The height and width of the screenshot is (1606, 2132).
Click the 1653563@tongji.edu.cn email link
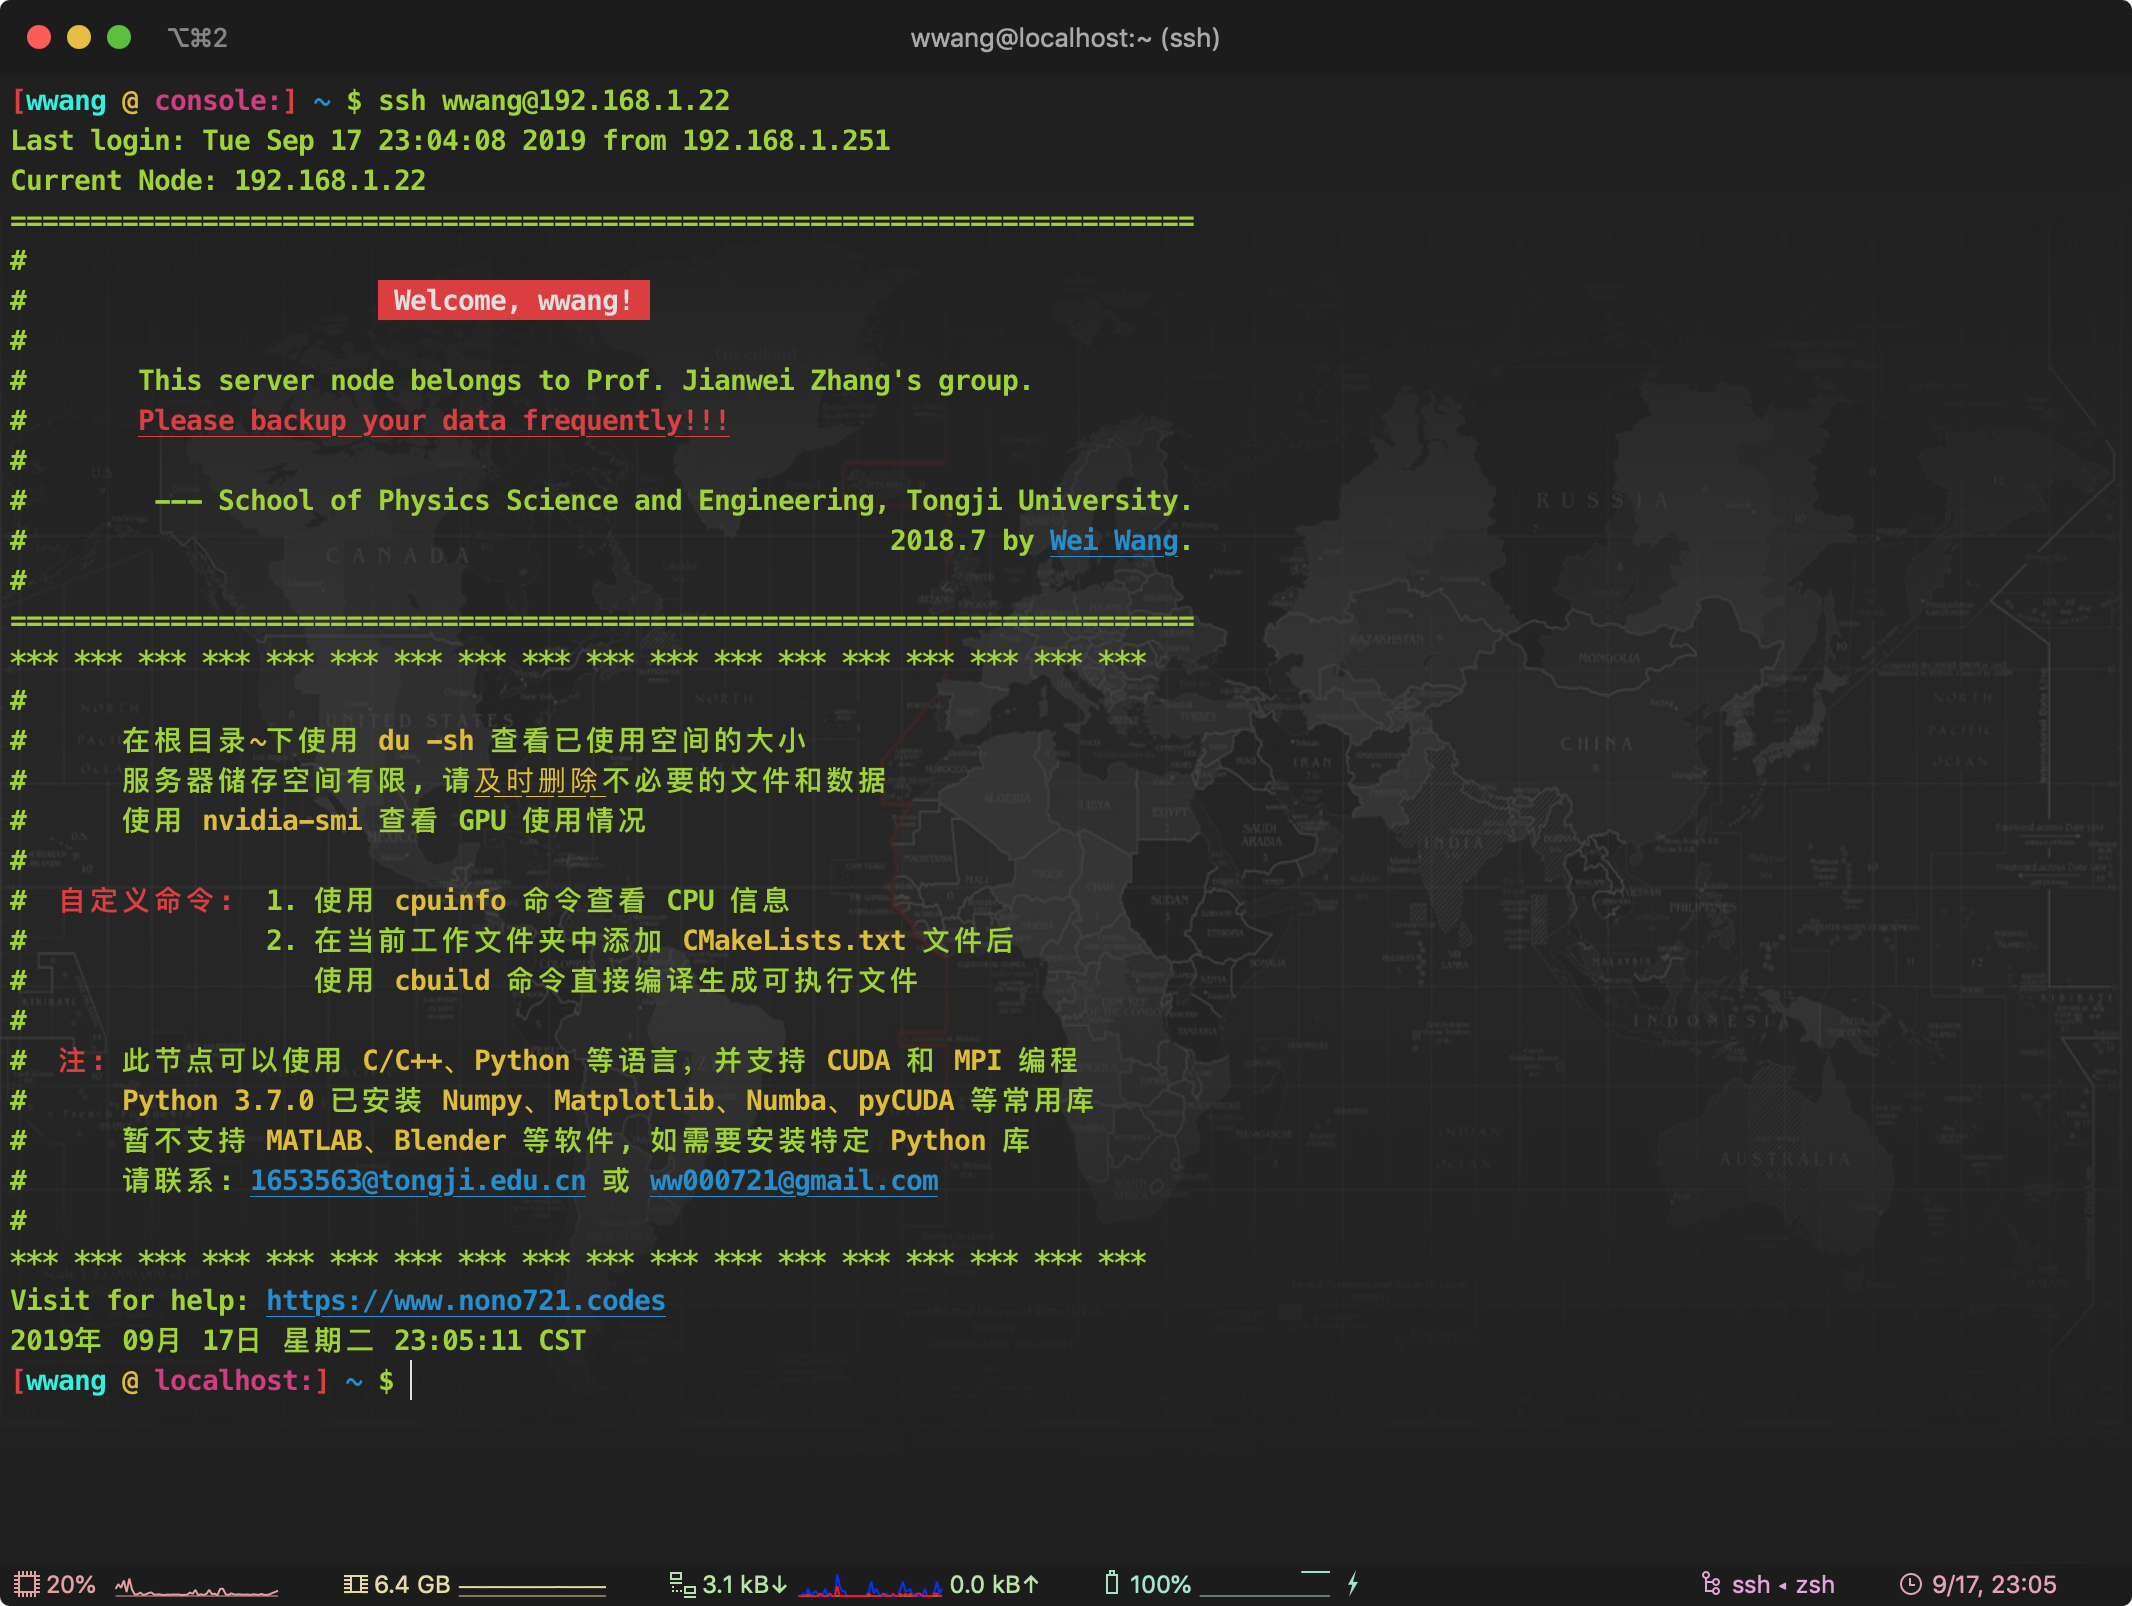(417, 1180)
